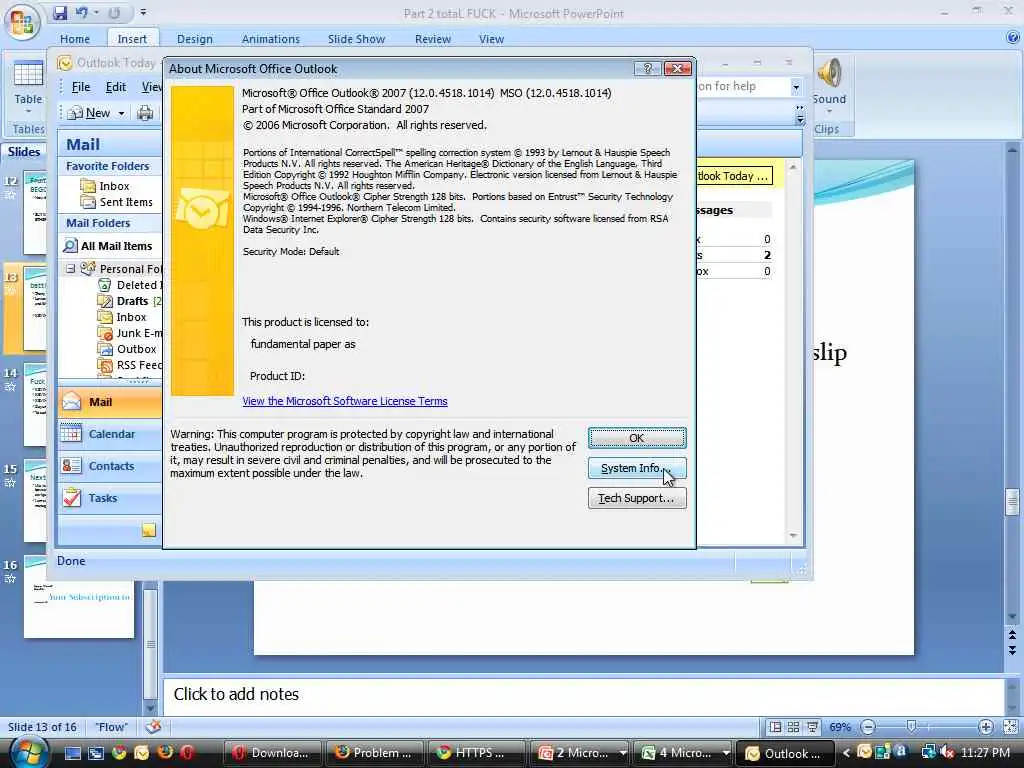Image resolution: width=1024 pixels, height=768 pixels.
Task: Open the View ribbon tab
Action: click(x=491, y=39)
